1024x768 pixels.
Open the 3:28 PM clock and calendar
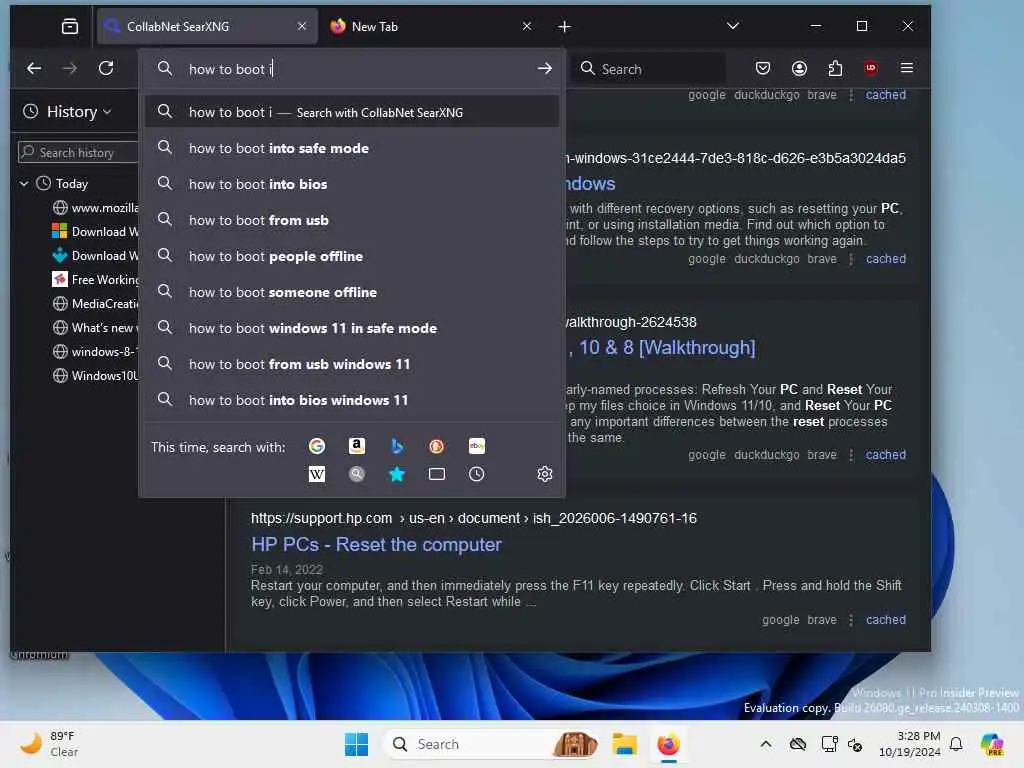pos(909,744)
